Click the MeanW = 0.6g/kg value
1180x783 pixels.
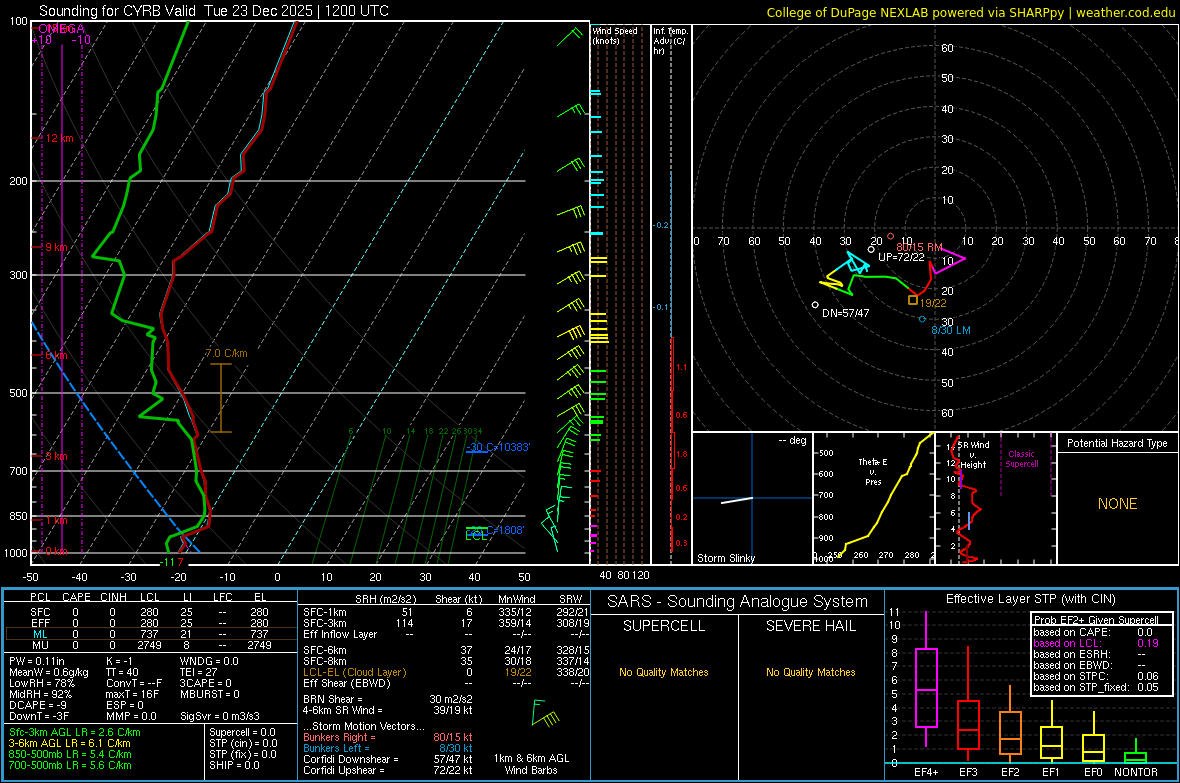[49, 672]
